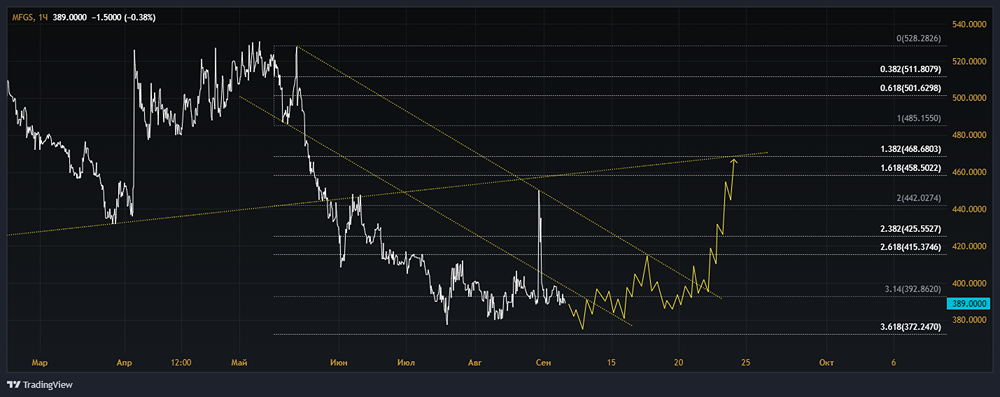Click the 400.0000 price axis label
The width and height of the screenshot is (1000, 397).
[969, 283]
